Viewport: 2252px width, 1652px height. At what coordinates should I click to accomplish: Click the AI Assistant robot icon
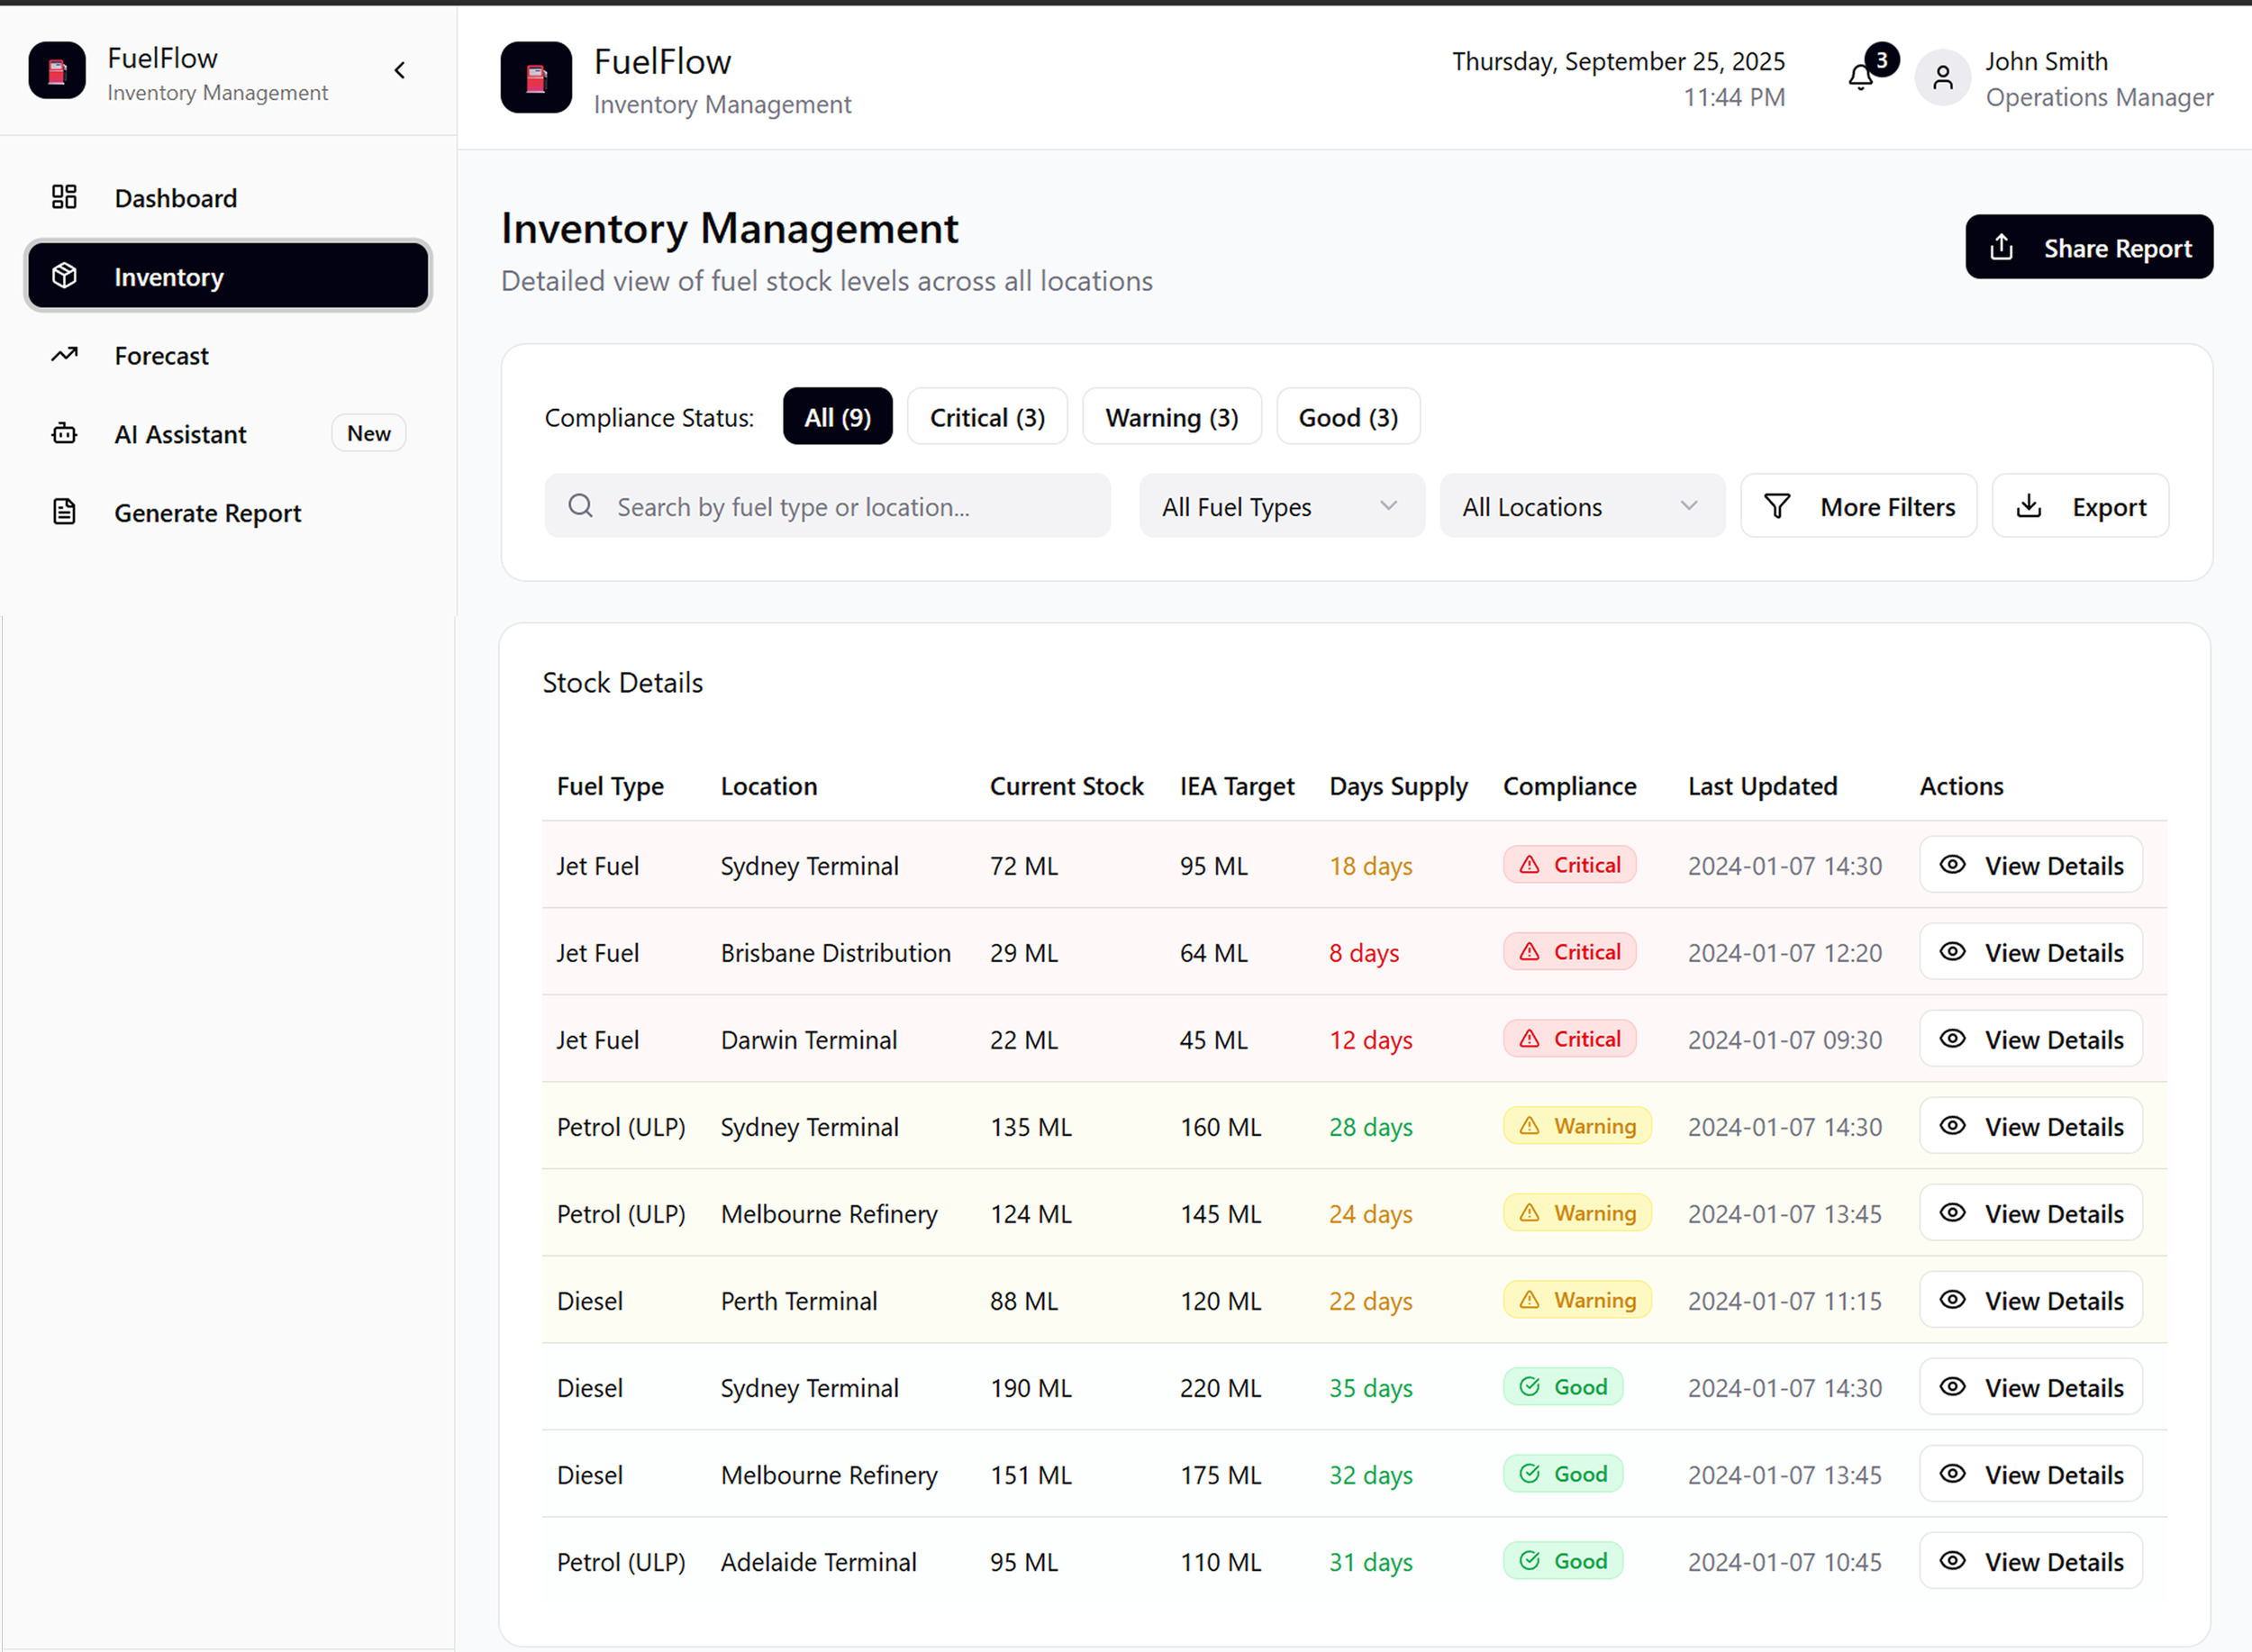pyautogui.click(x=64, y=433)
